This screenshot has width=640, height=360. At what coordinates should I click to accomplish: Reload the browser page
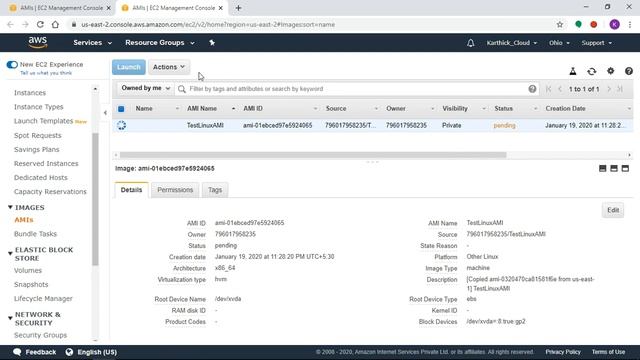(40, 24)
